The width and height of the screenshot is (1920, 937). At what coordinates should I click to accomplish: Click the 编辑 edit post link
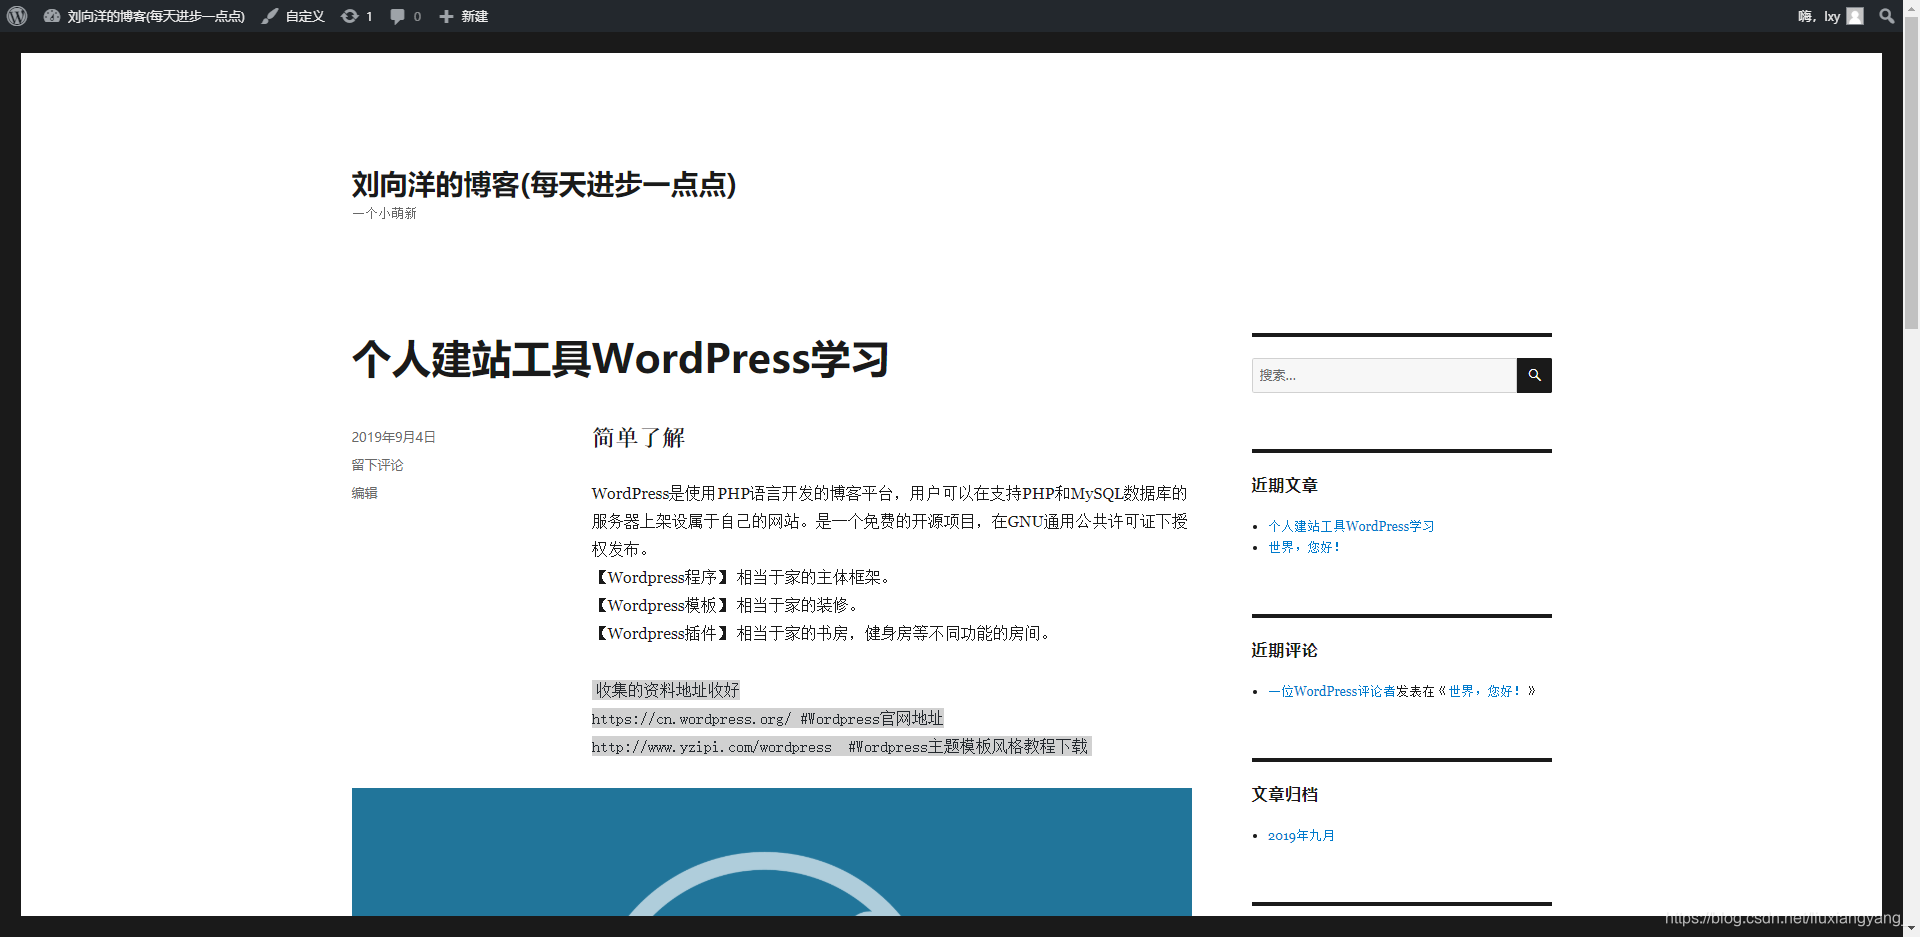[x=364, y=493]
